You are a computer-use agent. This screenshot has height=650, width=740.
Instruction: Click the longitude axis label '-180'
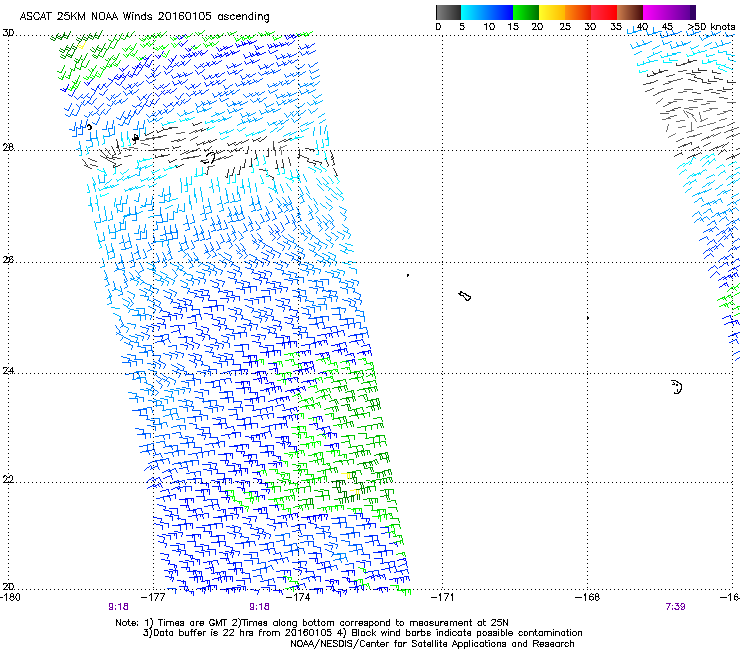coord(10,597)
